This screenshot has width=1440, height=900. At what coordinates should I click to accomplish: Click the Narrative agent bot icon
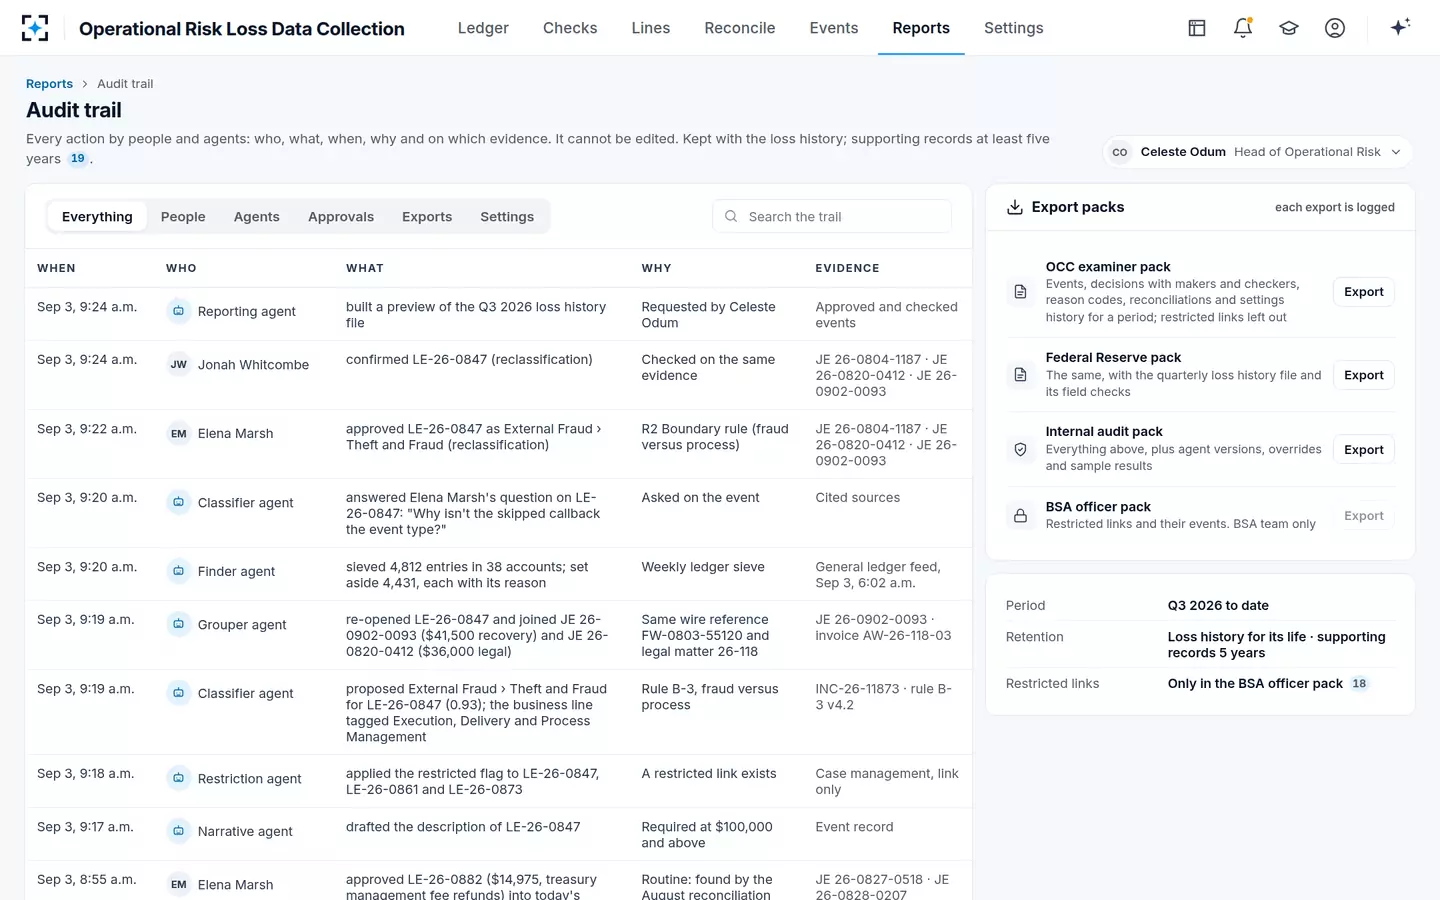coord(178,831)
